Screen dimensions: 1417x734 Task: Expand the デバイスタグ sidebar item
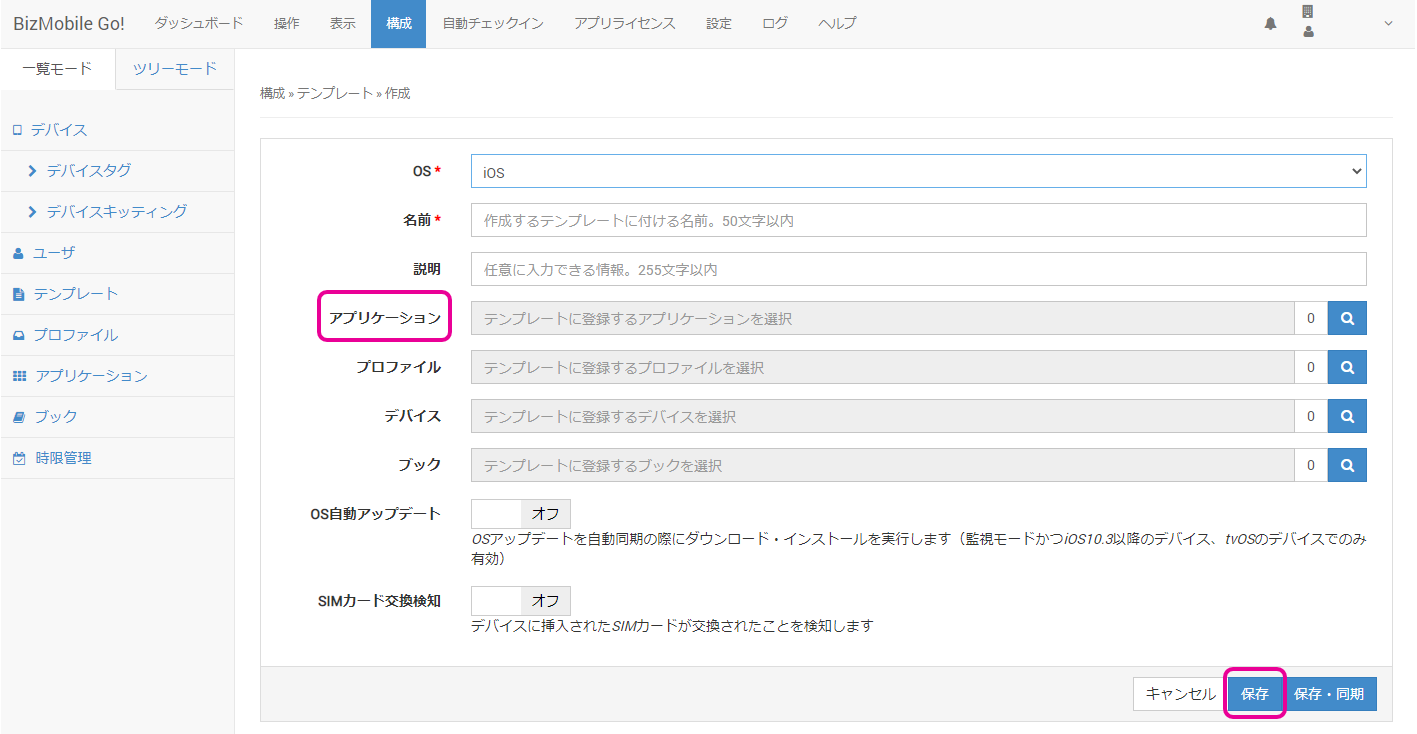88,171
